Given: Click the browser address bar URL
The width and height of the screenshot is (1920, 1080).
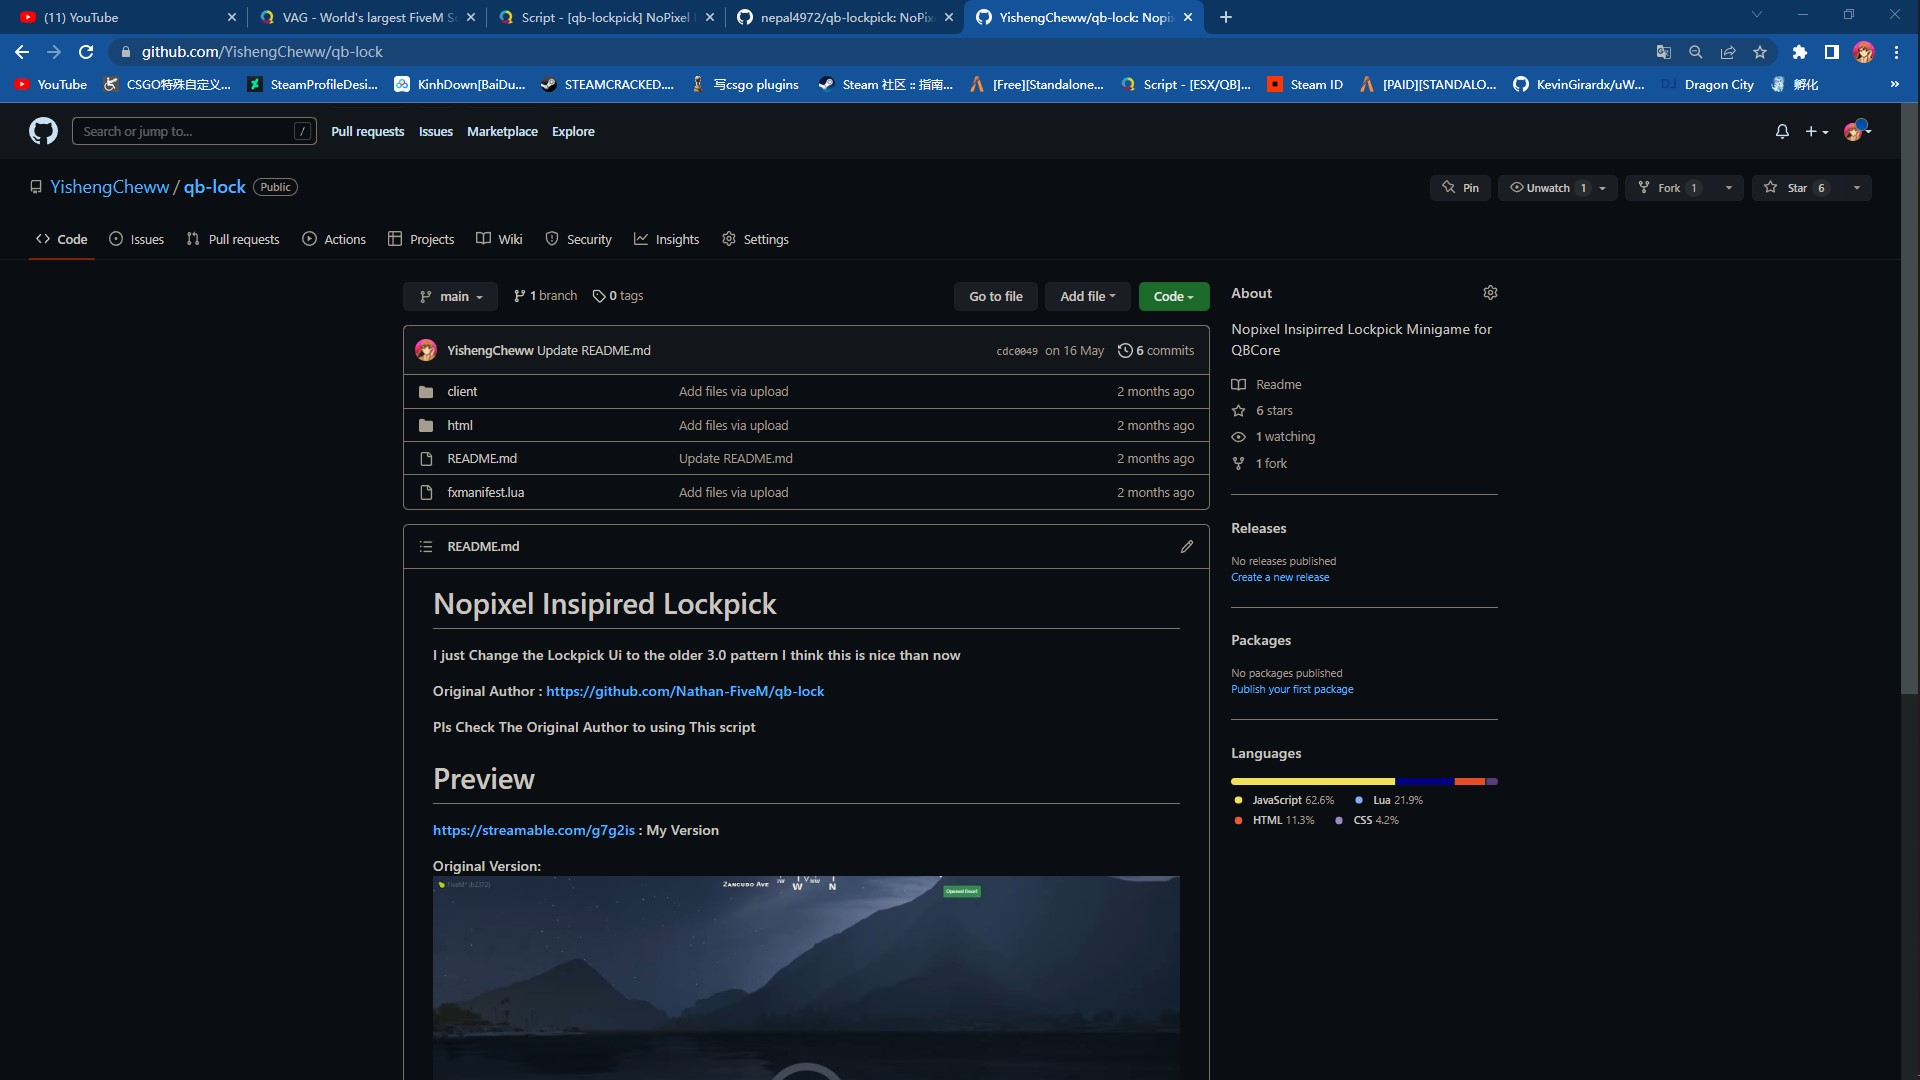Looking at the screenshot, I should click(262, 52).
